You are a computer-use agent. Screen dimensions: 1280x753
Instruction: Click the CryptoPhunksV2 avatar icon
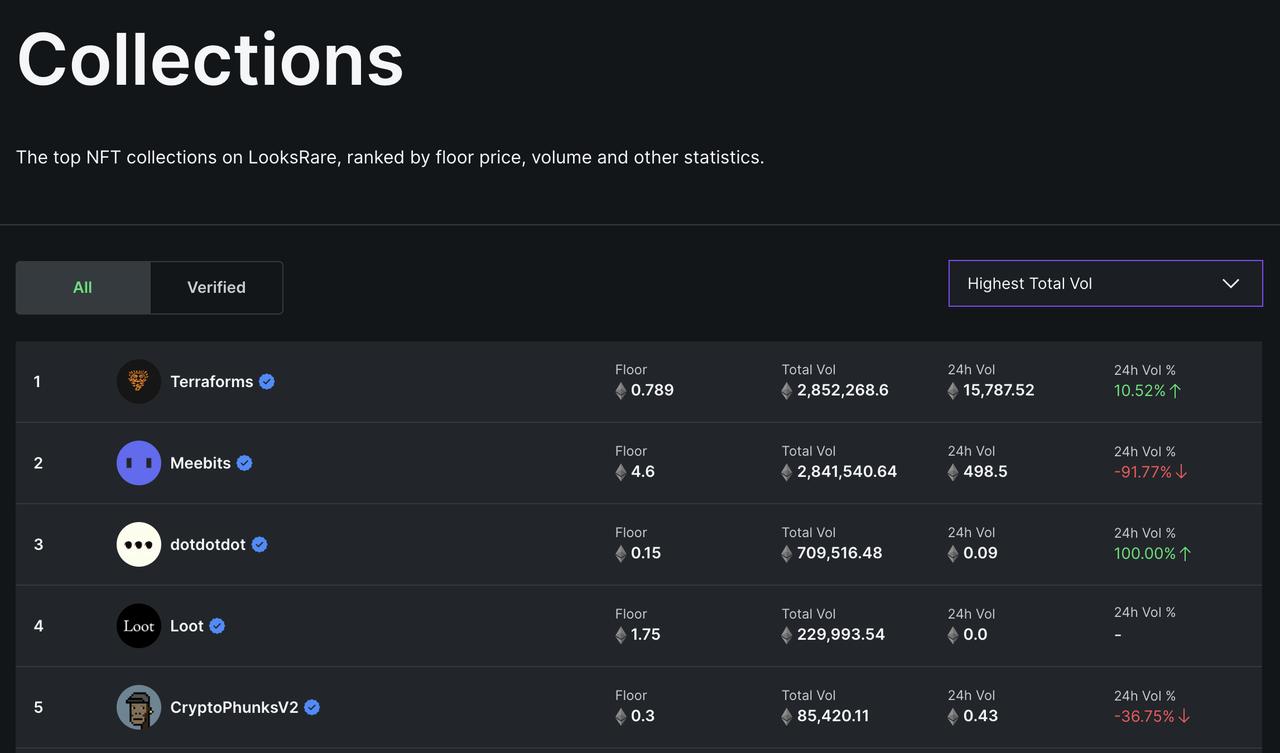click(138, 707)
